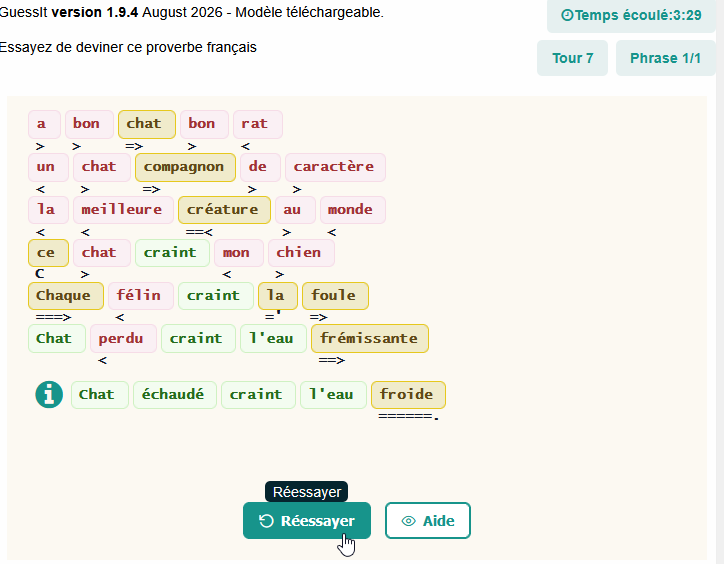Click the word tile 'froide' in the answer row

(x=408, y=395)
